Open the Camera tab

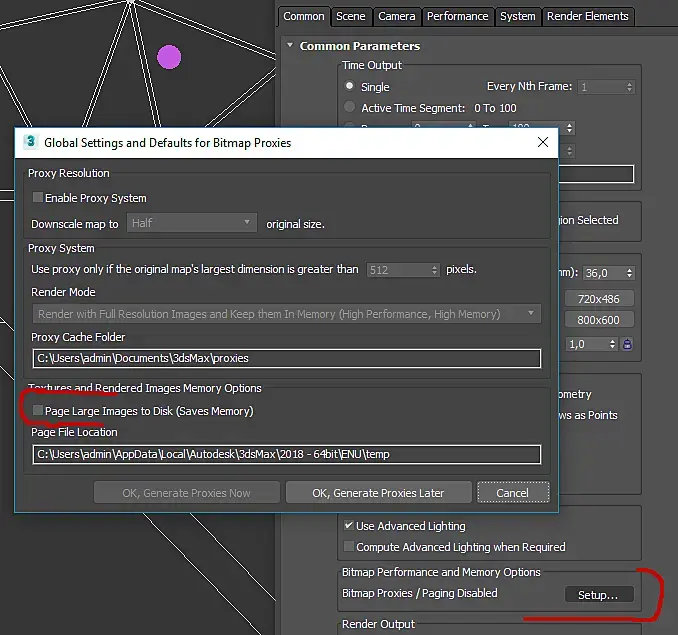(x=397, y=16)
